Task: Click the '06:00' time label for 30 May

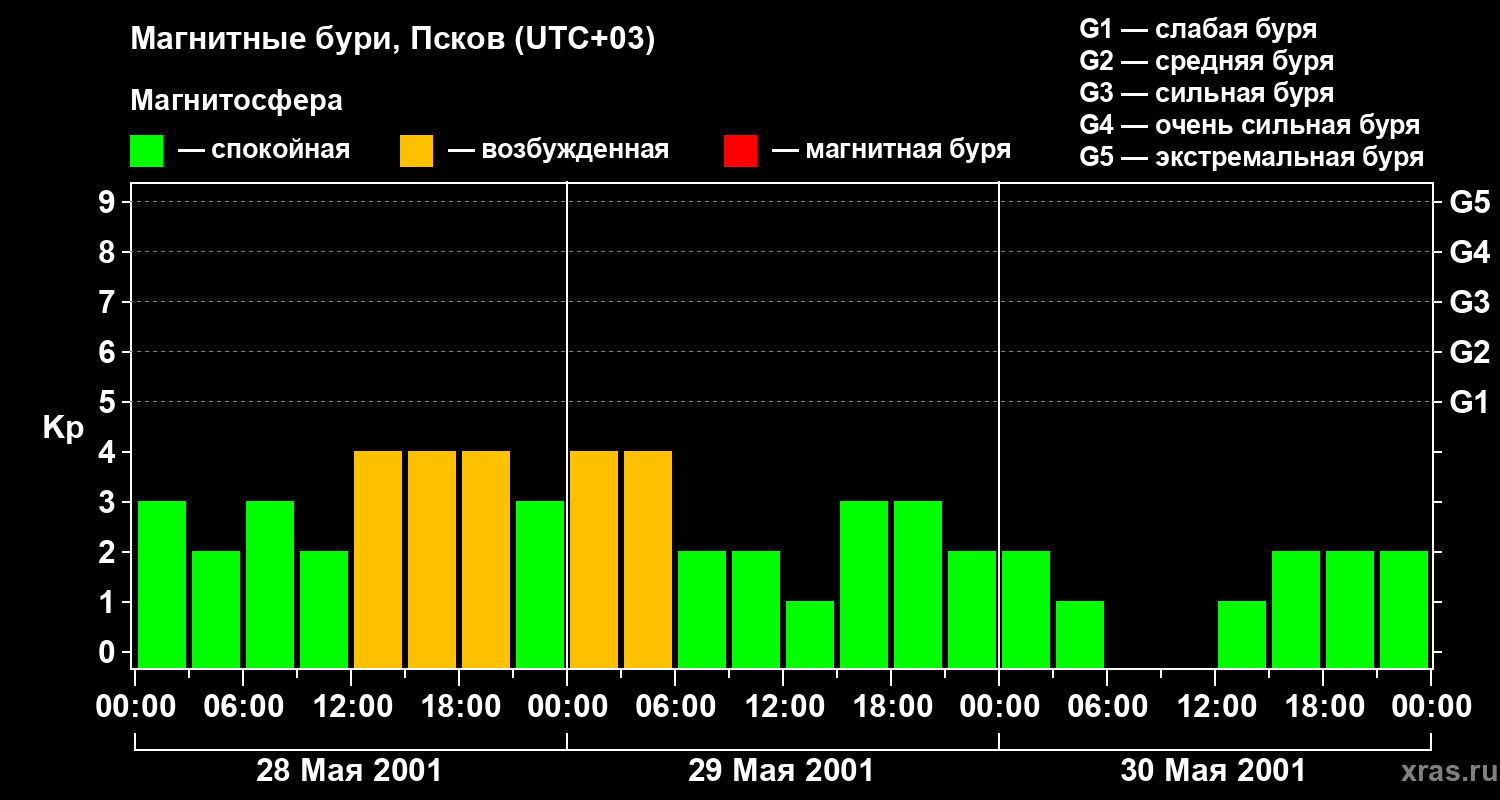Action: pos(1108,707)
